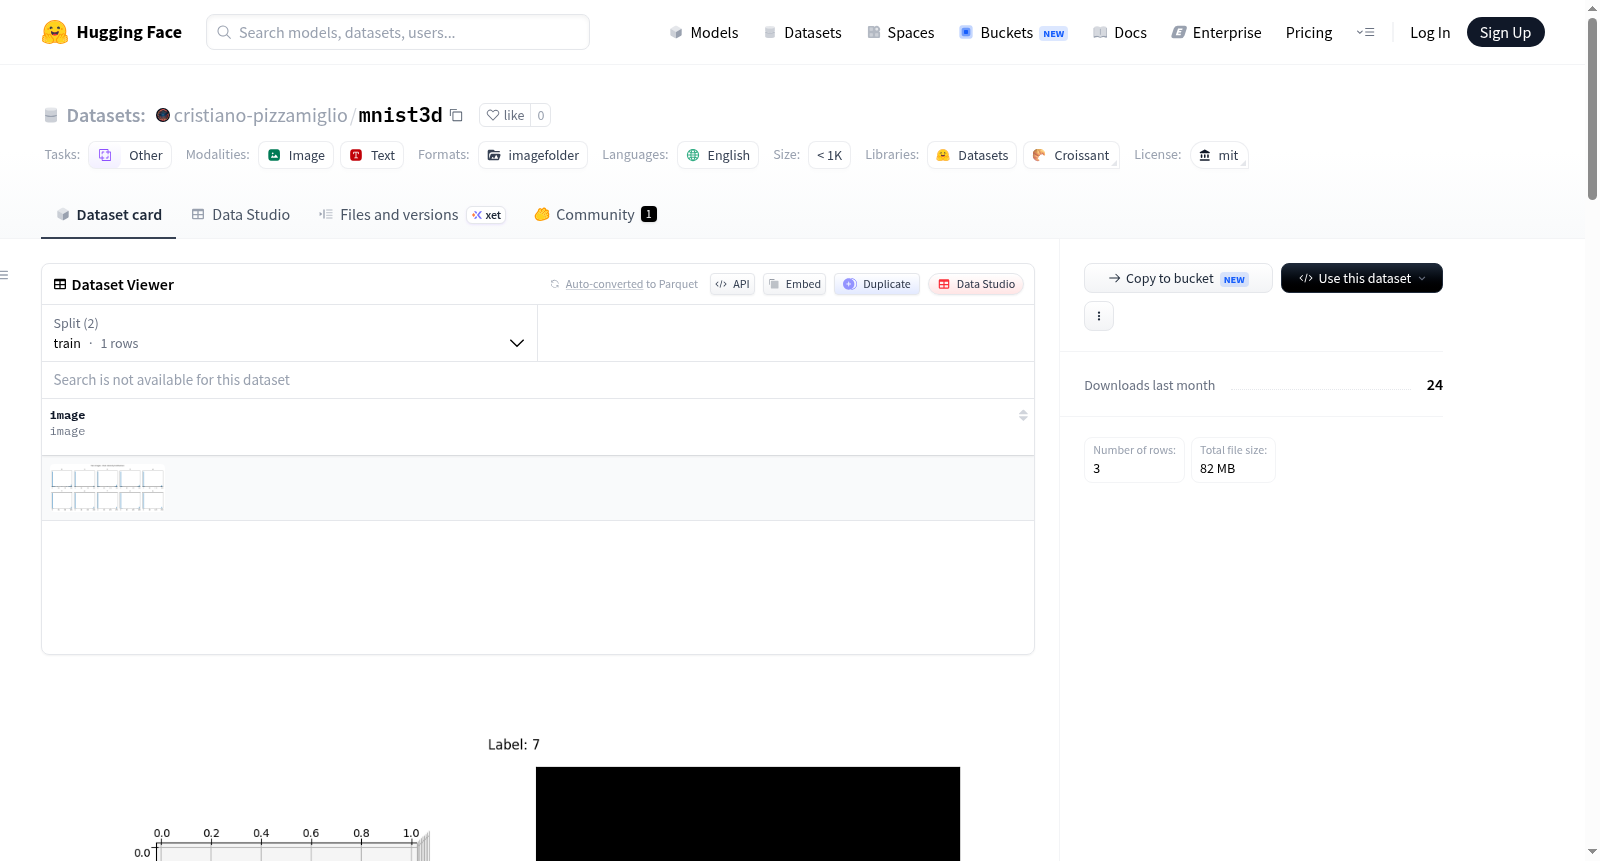Expand the Use this dataset dropdown
The image size is (1600, 861).
(x=1362, y=278)
